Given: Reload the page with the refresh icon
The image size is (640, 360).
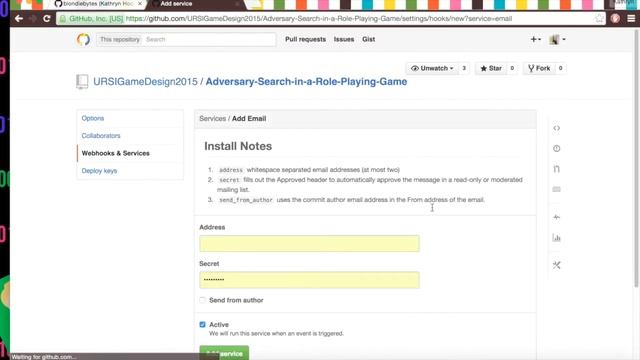Looking at the screenshot, I should (x=47, y=18).
